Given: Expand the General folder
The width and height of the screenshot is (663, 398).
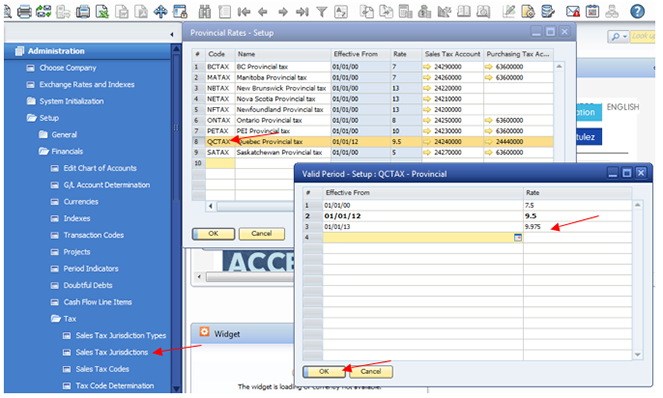Looking at the screenshot, I should (43, 135).
